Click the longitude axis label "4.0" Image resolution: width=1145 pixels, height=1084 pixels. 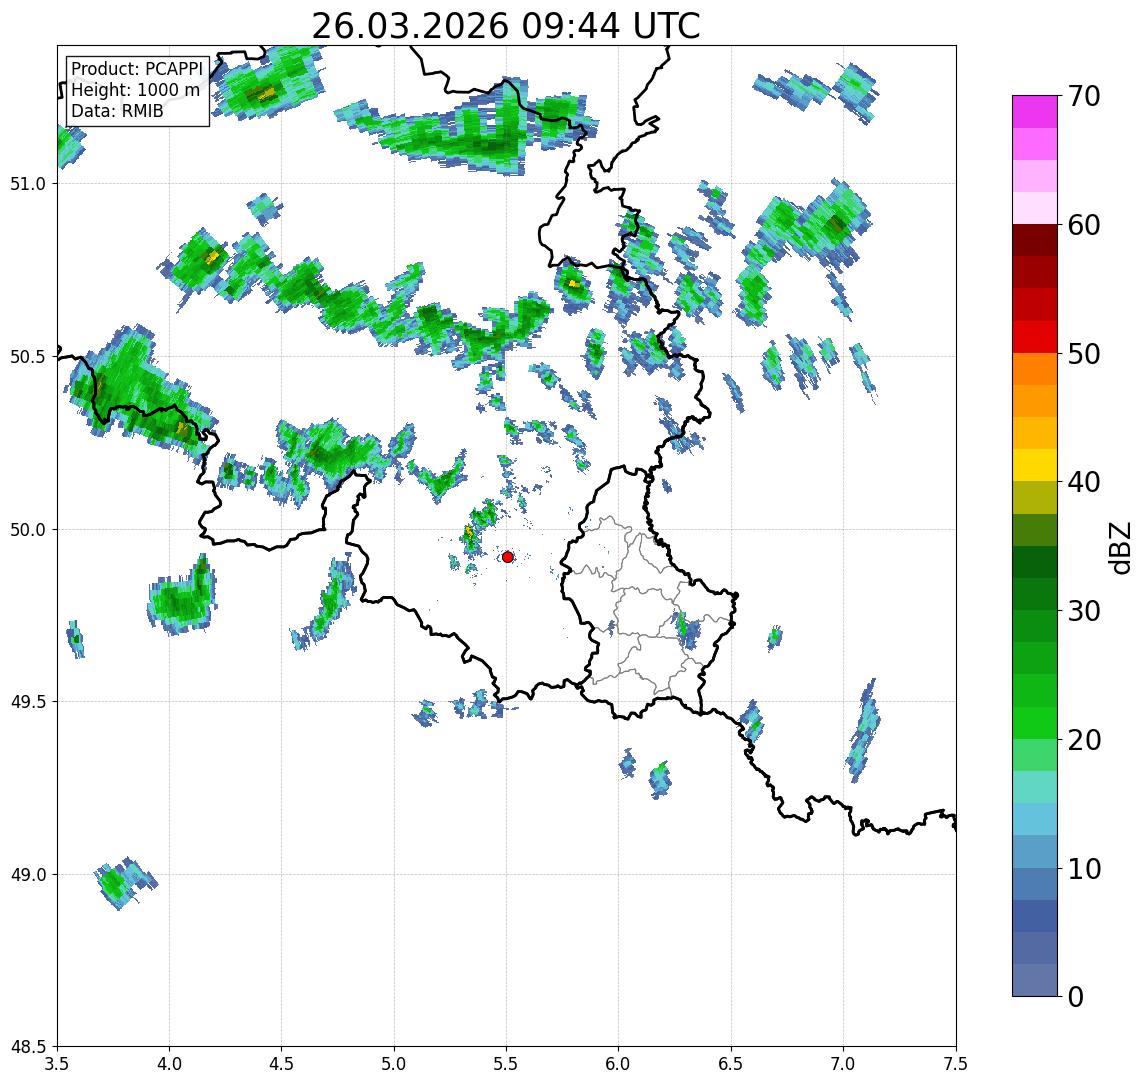coord(169,1064)
